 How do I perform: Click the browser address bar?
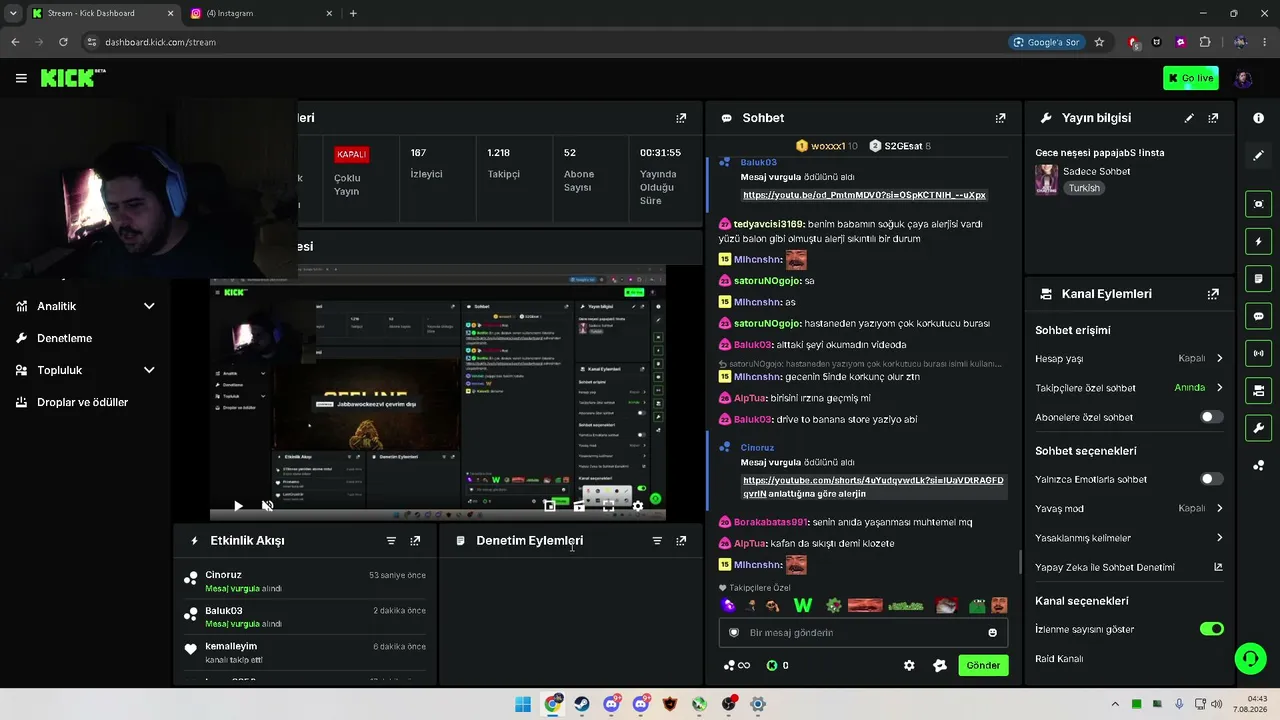540,42
